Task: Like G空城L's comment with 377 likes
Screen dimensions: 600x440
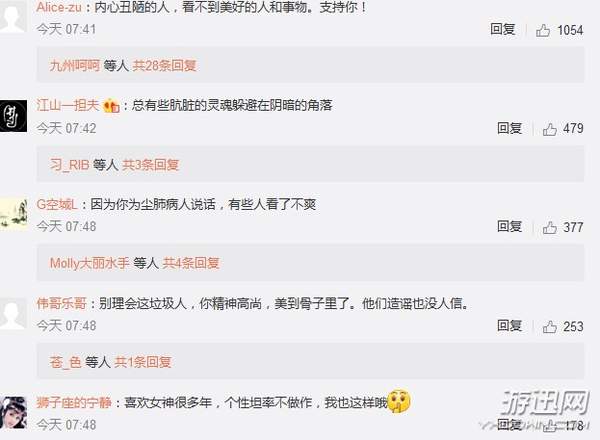Action: point(549,228)
